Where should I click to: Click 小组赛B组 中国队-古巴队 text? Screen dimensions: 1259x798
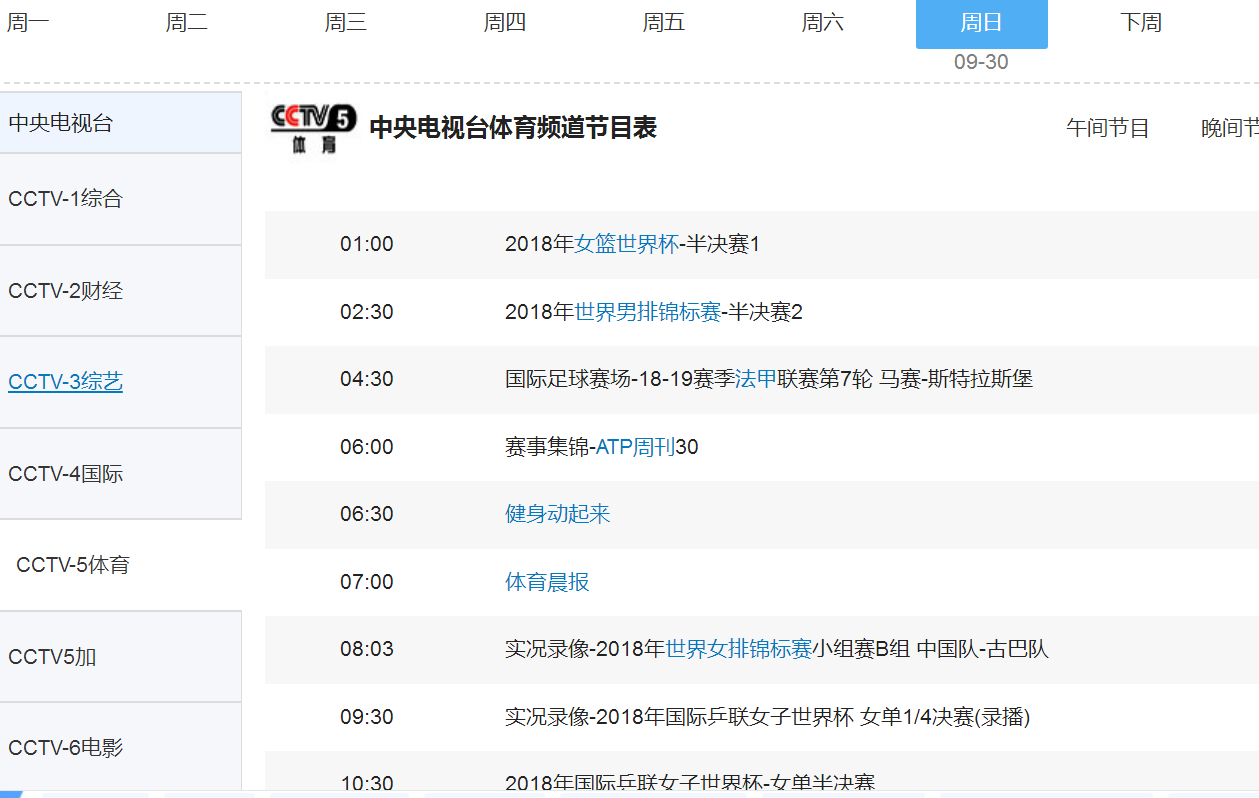tap(931, 649)
